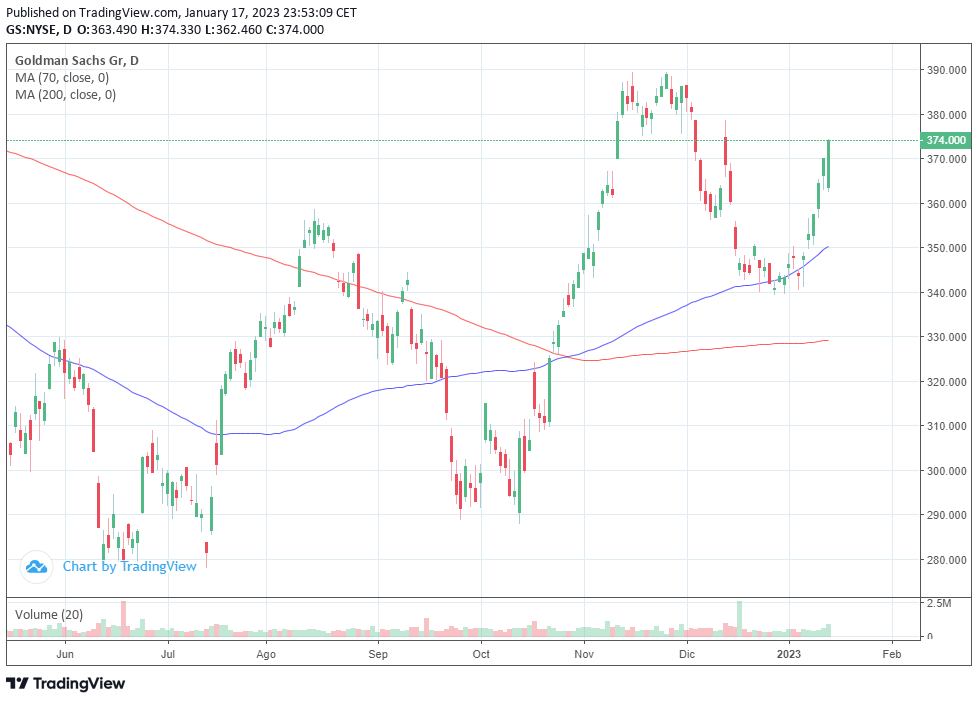This screenshot has height=702, width=978.
Task: Click the 'Volume (20)' indicator label
Action: click(49, 615)
